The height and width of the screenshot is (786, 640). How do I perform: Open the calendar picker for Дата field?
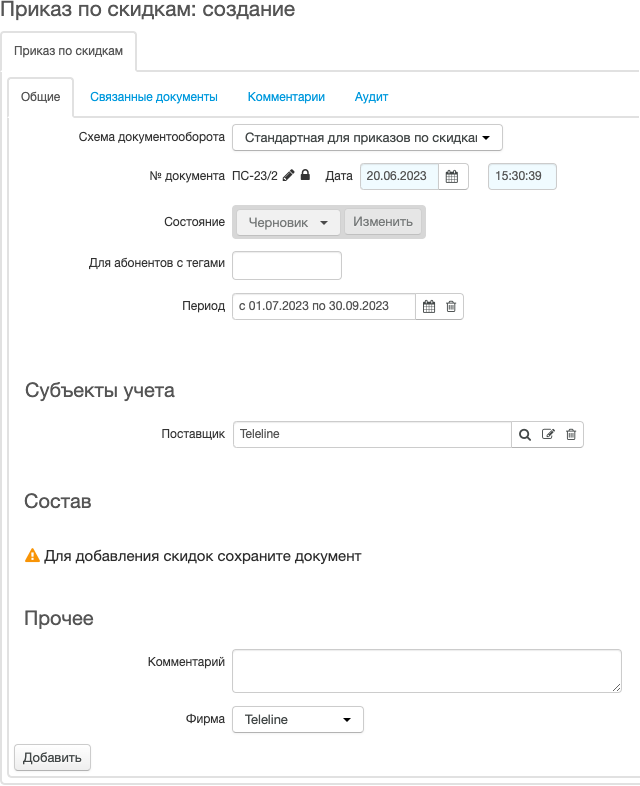[x=452, y=176]
